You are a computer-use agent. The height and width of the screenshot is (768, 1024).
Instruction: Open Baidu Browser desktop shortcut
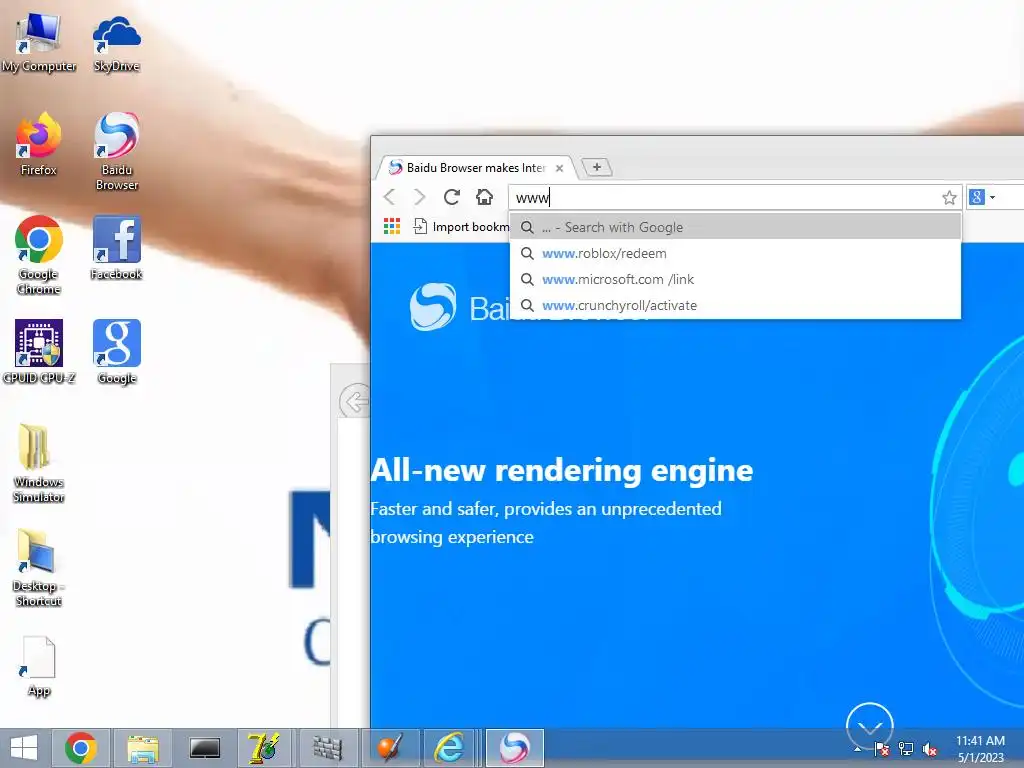[116, 152]
